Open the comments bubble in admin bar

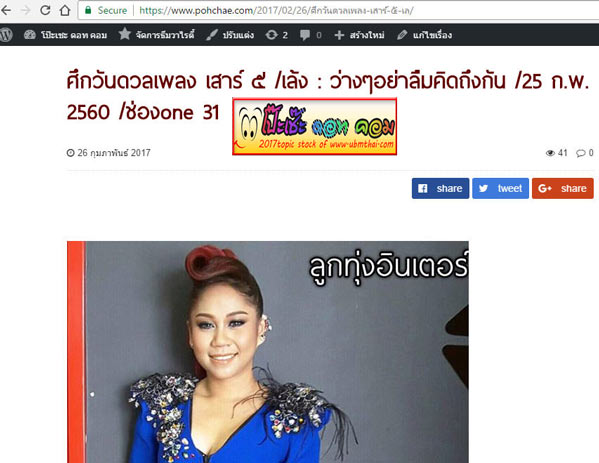coord(311,35)
